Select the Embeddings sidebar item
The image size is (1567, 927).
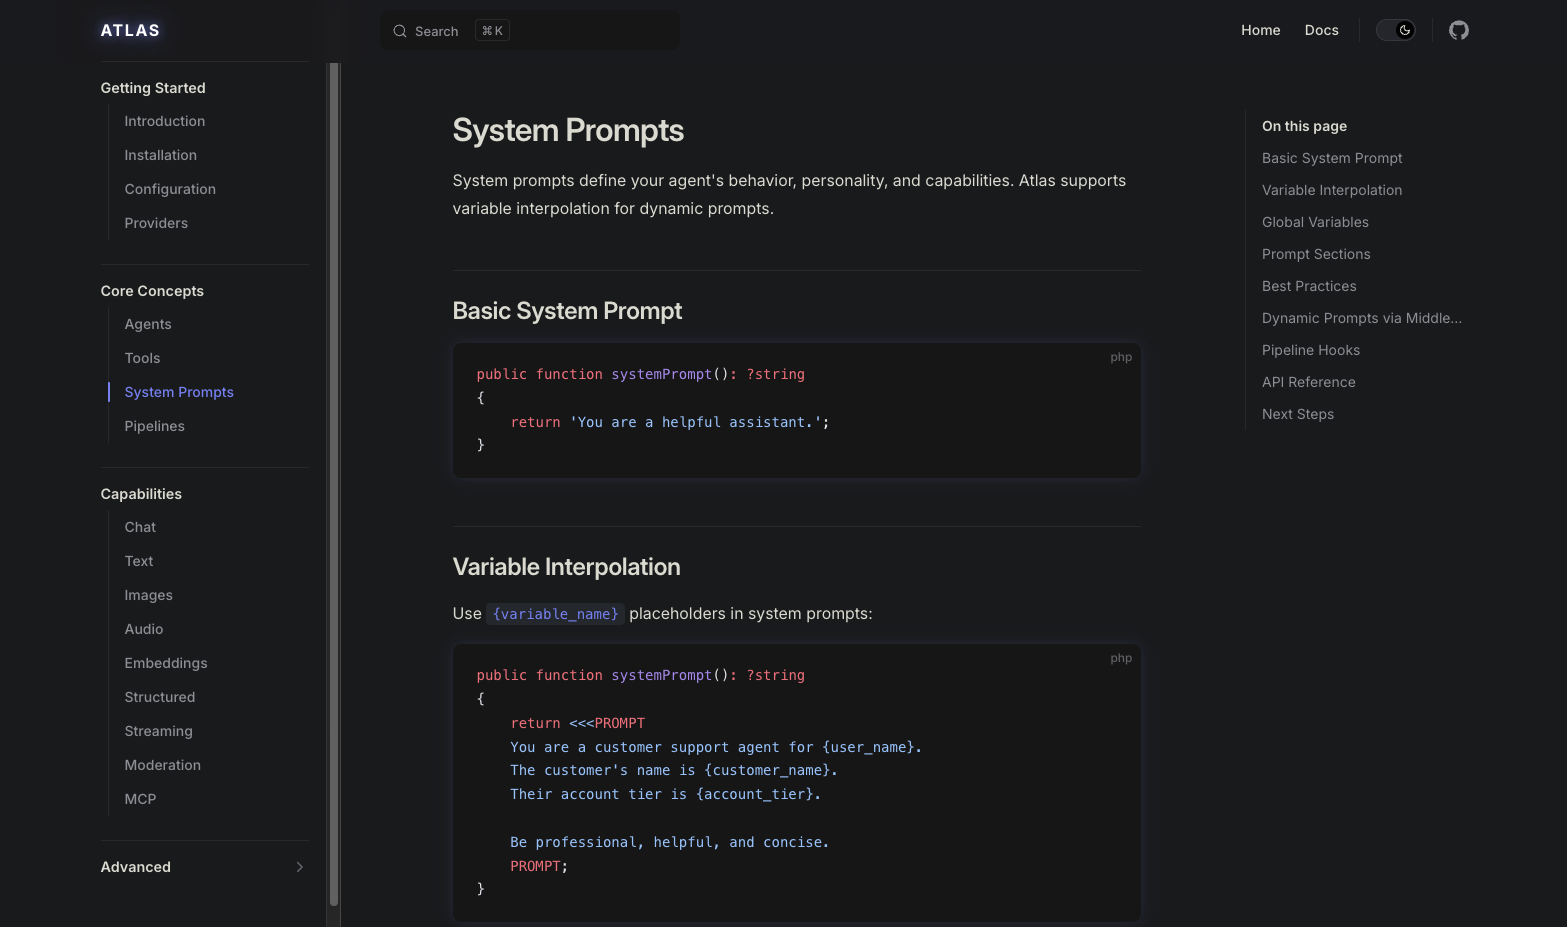166,663
